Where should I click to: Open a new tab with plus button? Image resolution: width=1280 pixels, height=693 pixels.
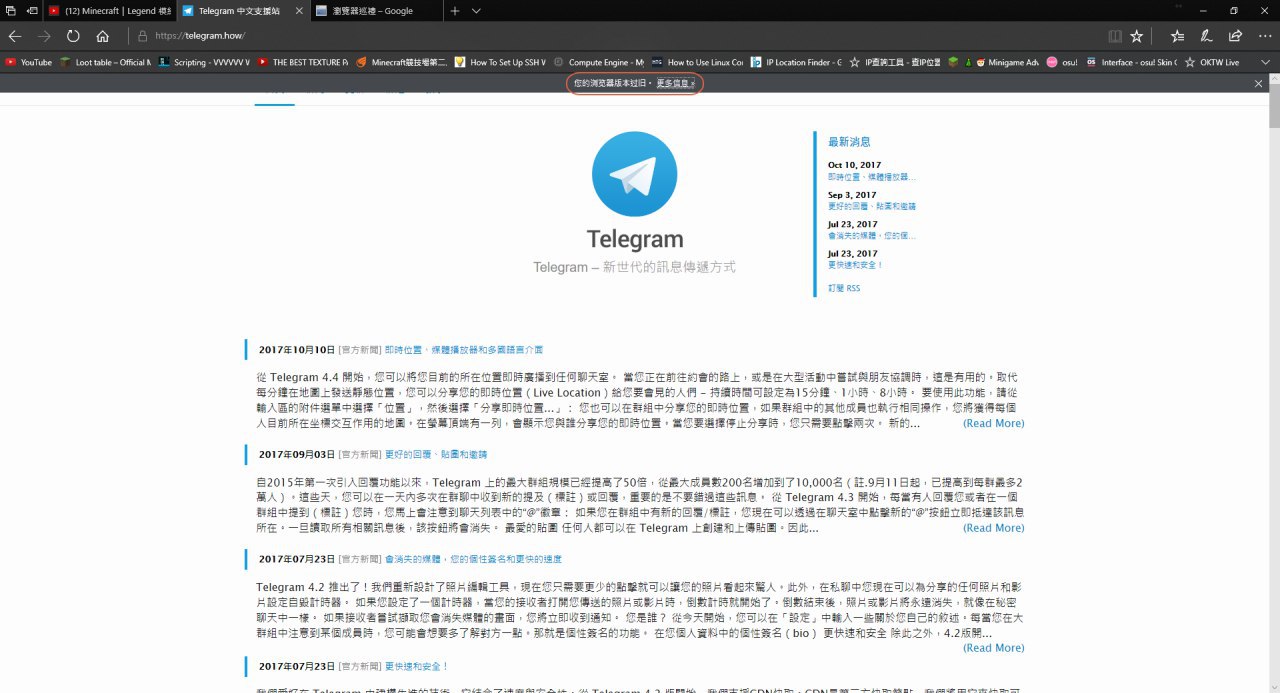[455, 10]
